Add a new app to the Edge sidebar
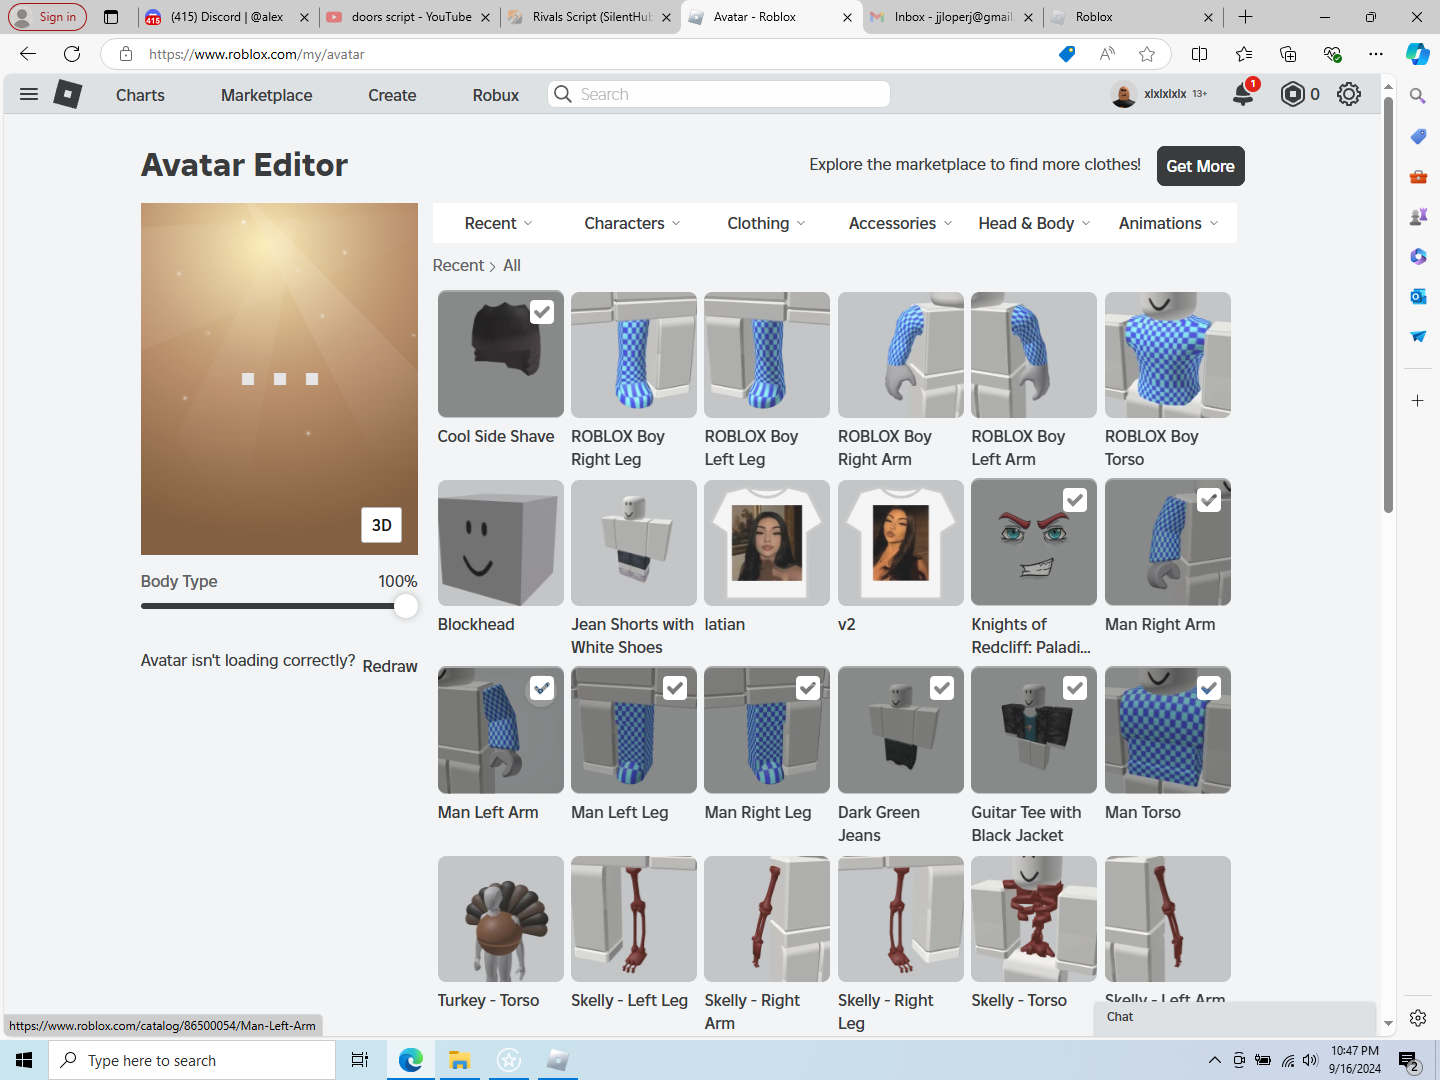The height and width of the screenshot is (1080, 1440). 1417,401
